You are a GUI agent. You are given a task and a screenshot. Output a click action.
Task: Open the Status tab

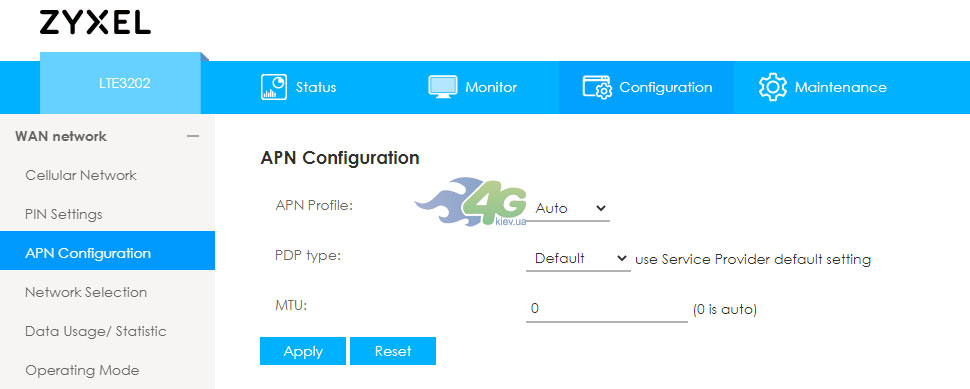point(300,87)
